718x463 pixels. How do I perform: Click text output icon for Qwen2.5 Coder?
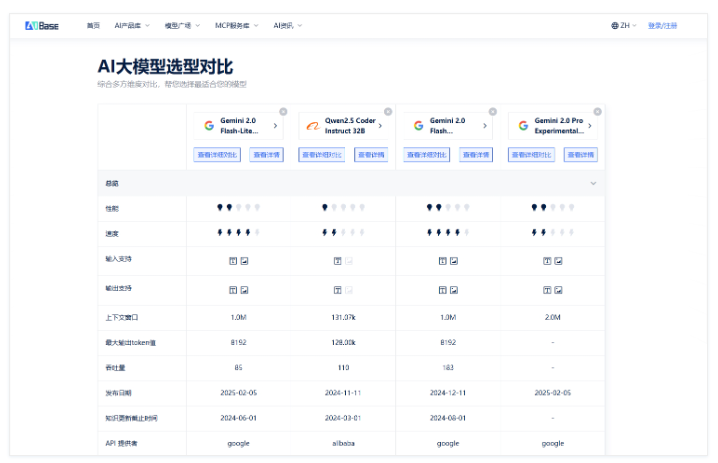click(337, 290)
